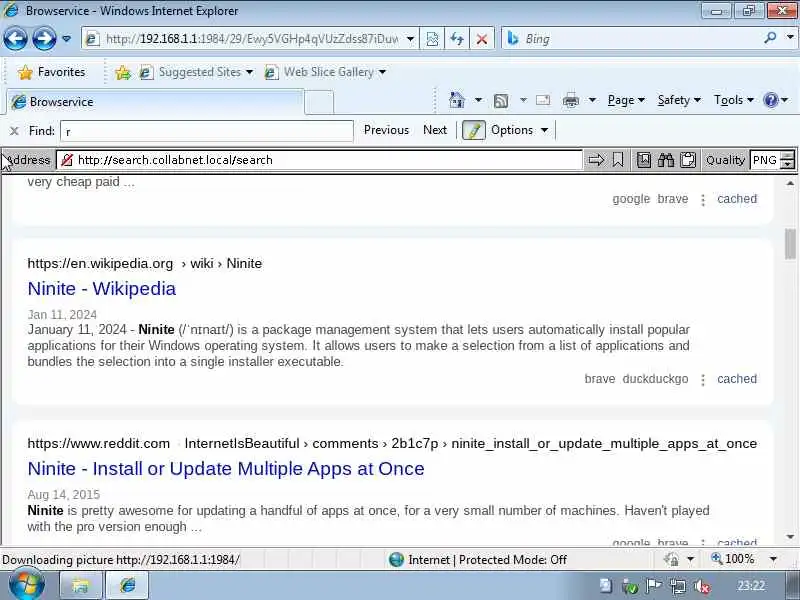
Task: Click Next in the Find bar
Action: pyautogui.click(x=435, y=130)
